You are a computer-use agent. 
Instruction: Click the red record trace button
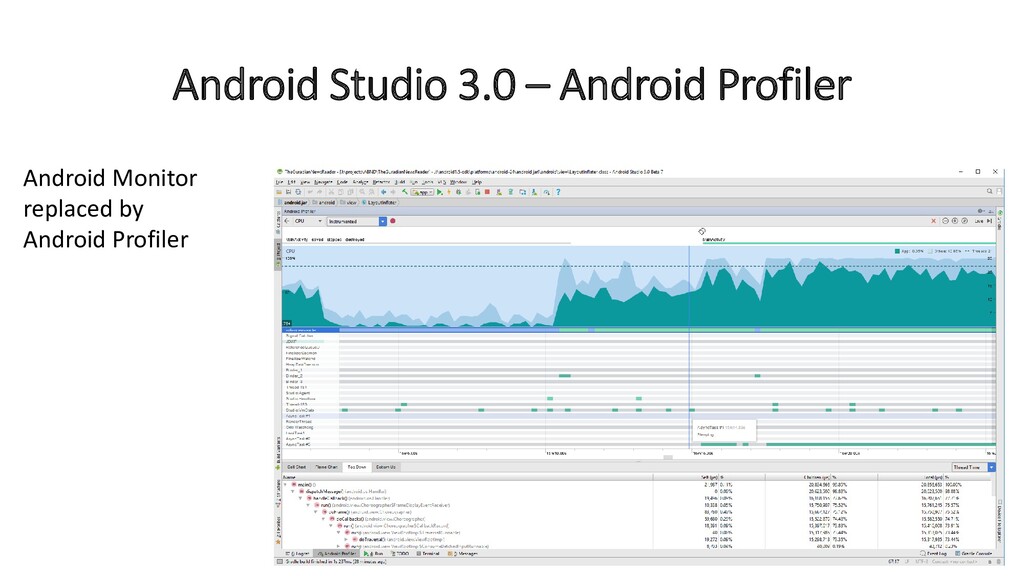pos(392,221)
